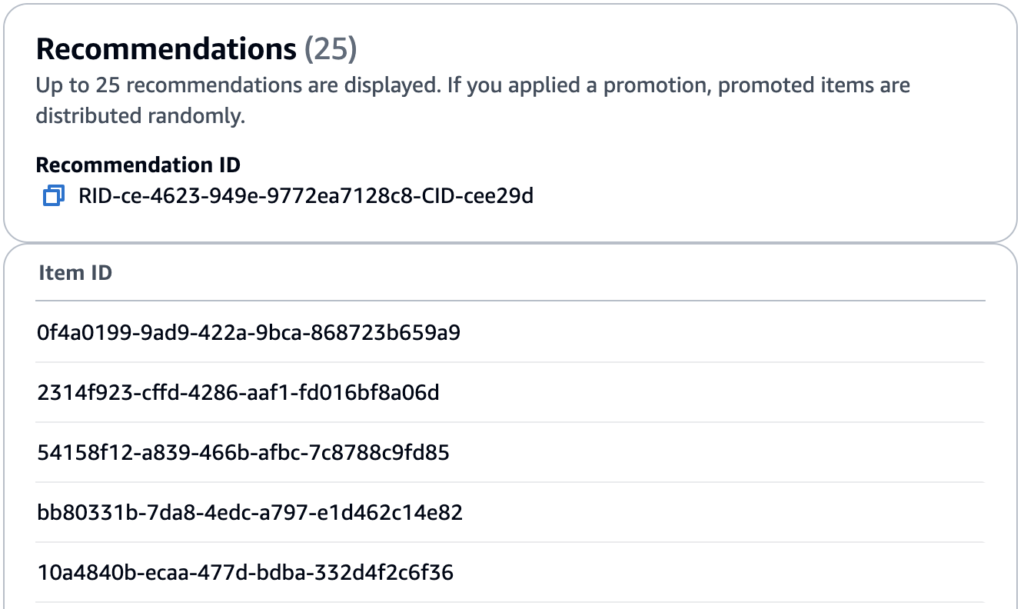Select item row 0f4a0199-9ad9-422a-9bca-868723b659a9
Viewport: 1024px width, 609px height.
[x=248, y=332]
